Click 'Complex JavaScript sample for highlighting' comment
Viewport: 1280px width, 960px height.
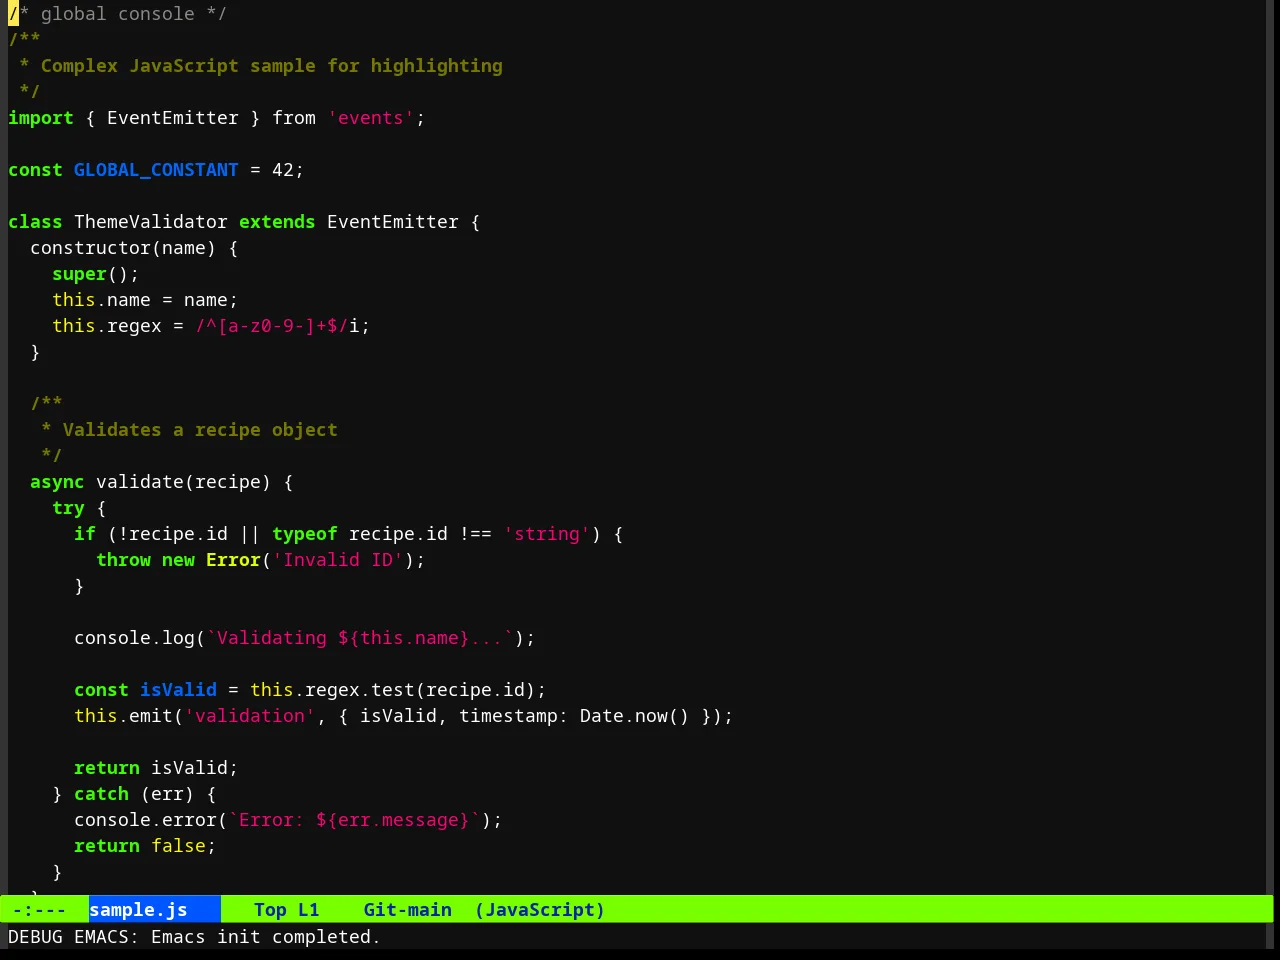point(271,66)
